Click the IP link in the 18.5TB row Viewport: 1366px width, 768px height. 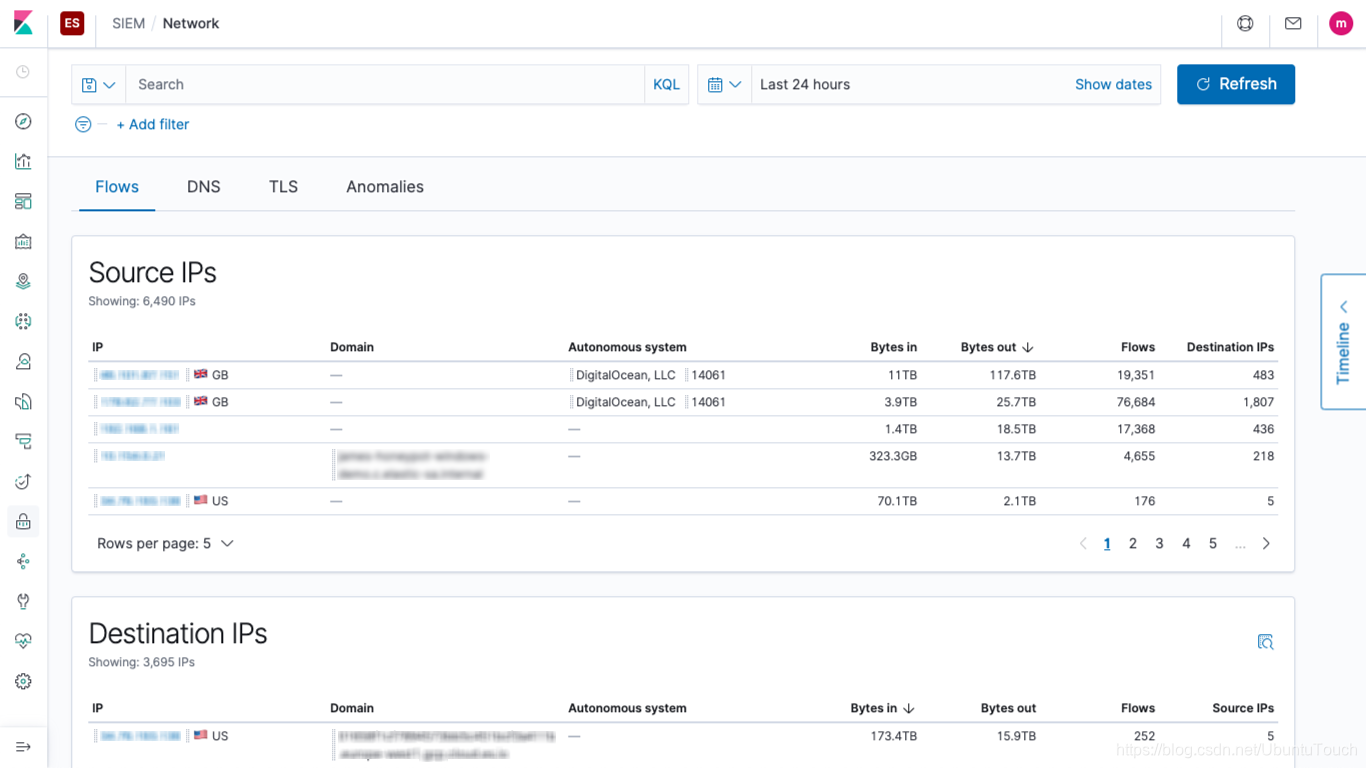click(139, 429)
